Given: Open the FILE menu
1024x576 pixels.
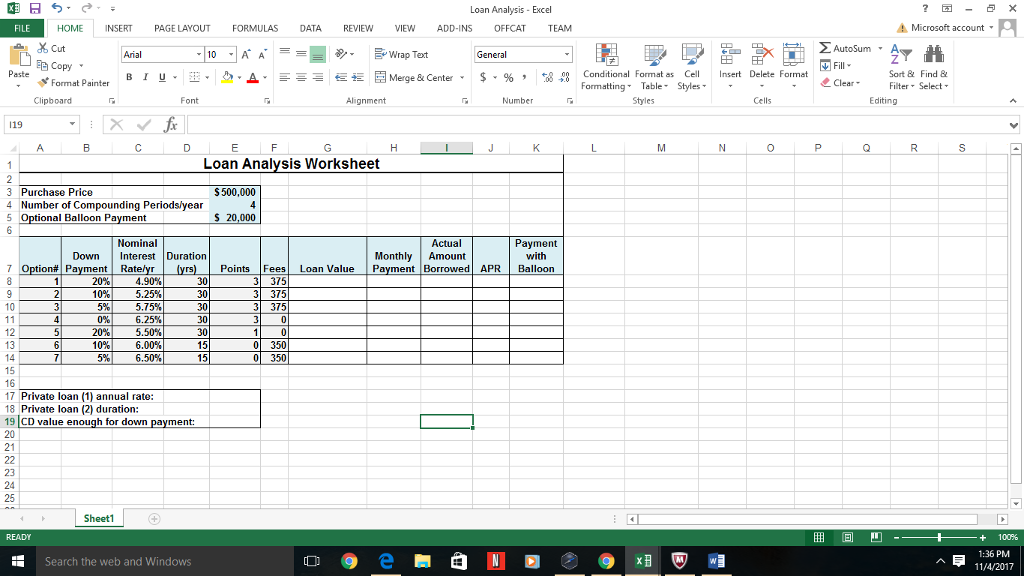Looking at the screenshot, I should click(21, 28).
